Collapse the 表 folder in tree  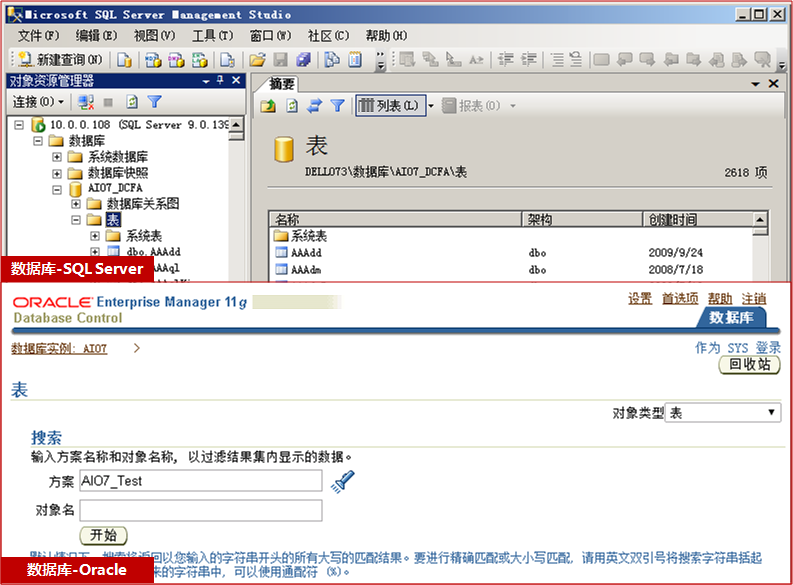coord(76,220)
